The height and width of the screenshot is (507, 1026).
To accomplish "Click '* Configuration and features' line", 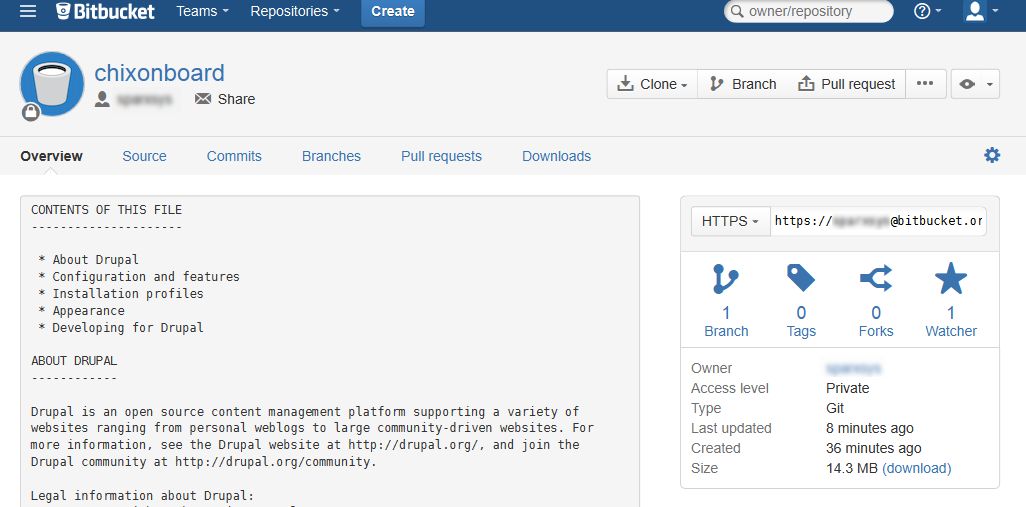I will tap(139, 277).
